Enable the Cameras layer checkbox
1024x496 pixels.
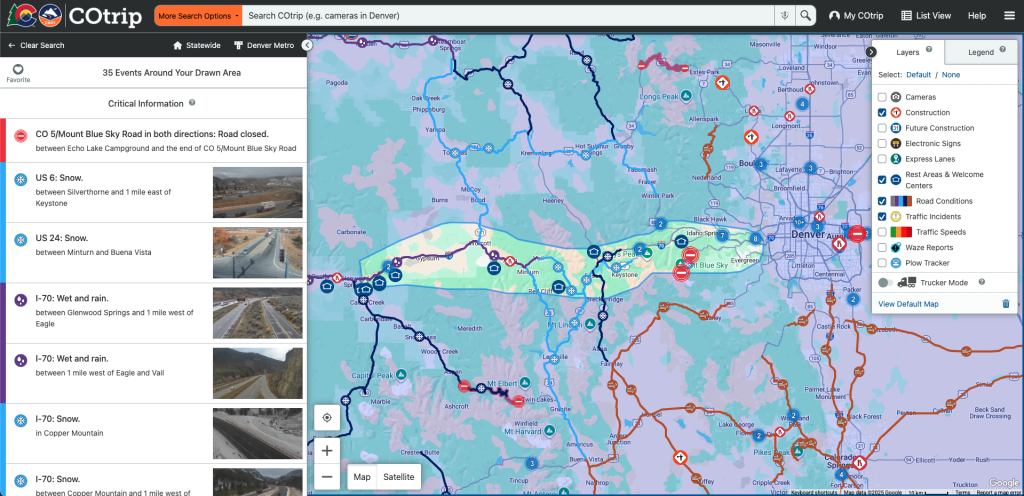882,97
